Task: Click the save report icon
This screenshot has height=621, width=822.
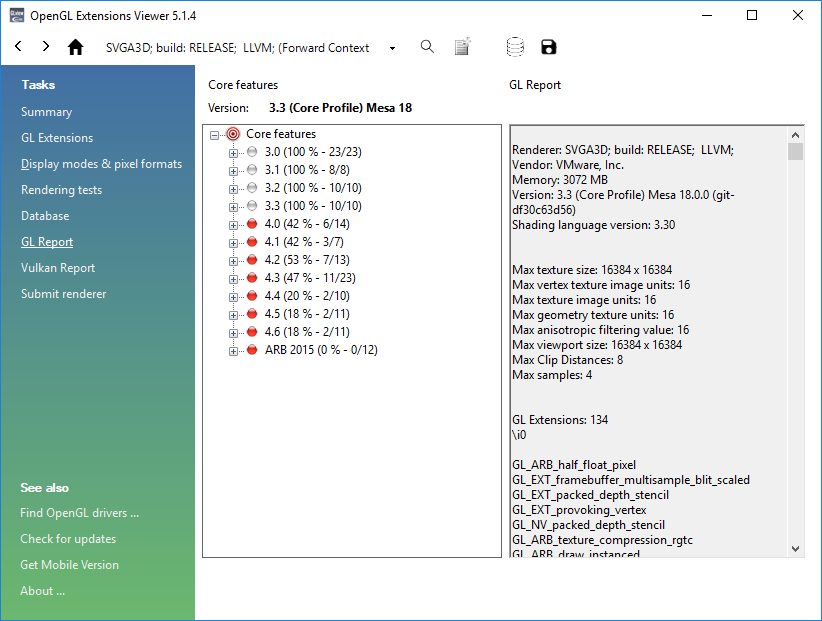Action: click(x=548, y=46)
